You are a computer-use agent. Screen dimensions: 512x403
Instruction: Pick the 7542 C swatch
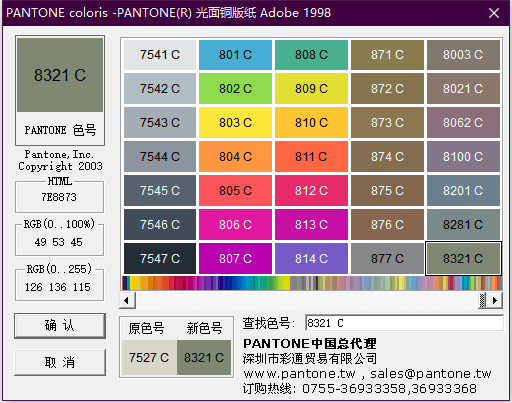coord(160,89)
